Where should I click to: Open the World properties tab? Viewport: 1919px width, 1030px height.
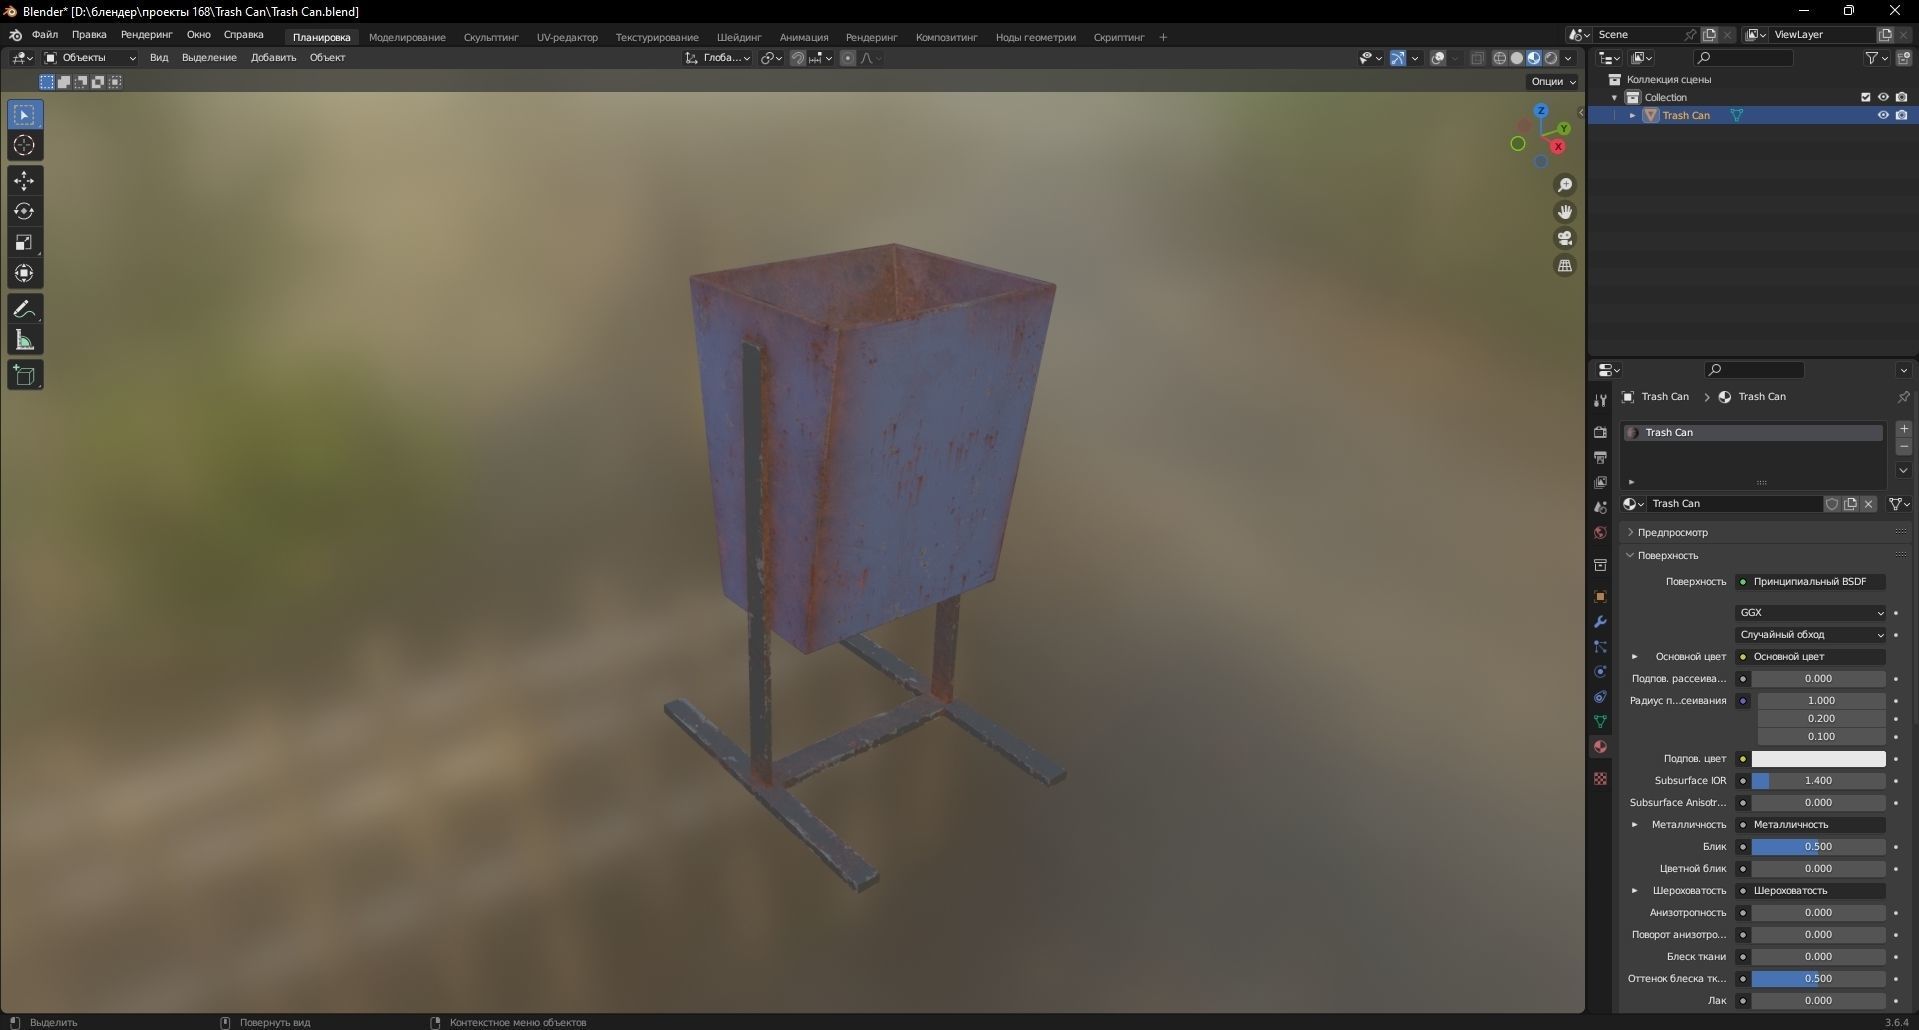point(1600,532)
